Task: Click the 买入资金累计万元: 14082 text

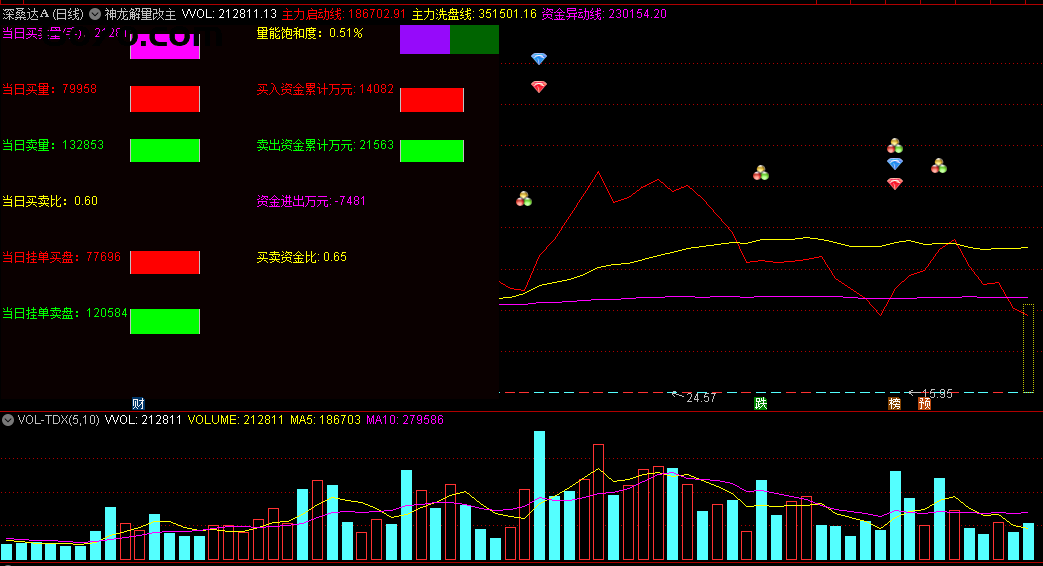Action: (325, 89)
